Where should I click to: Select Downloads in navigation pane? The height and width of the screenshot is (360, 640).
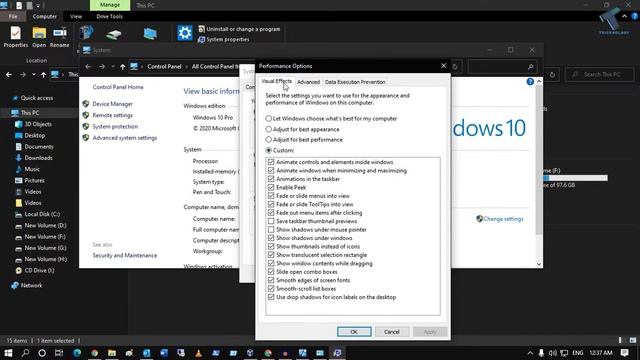(38, 158)
